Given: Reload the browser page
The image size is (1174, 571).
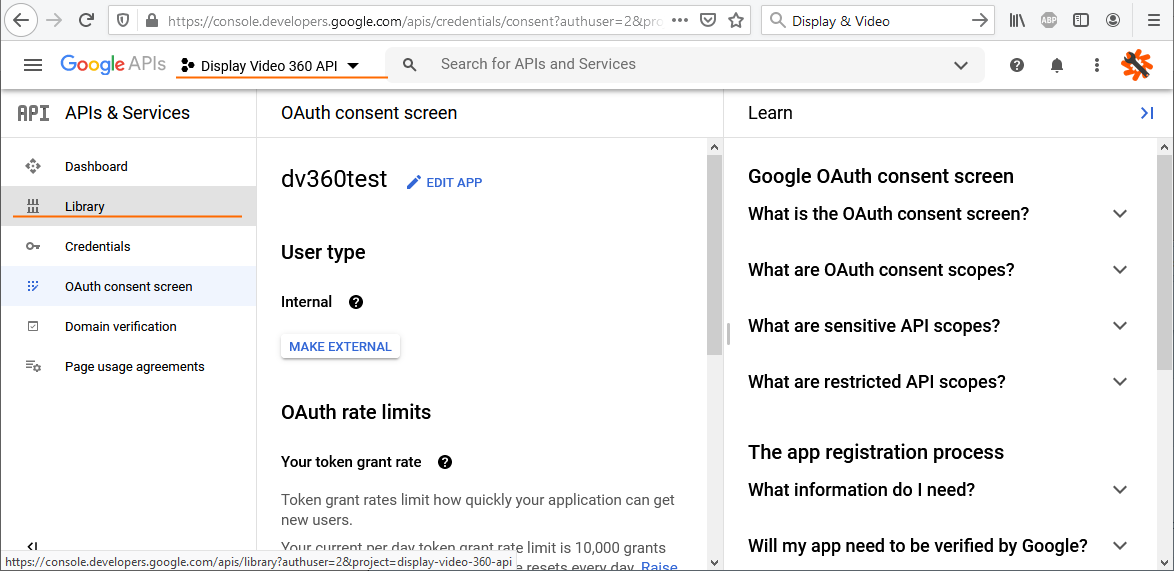Looking at the screenshot, I should [87, 20].
